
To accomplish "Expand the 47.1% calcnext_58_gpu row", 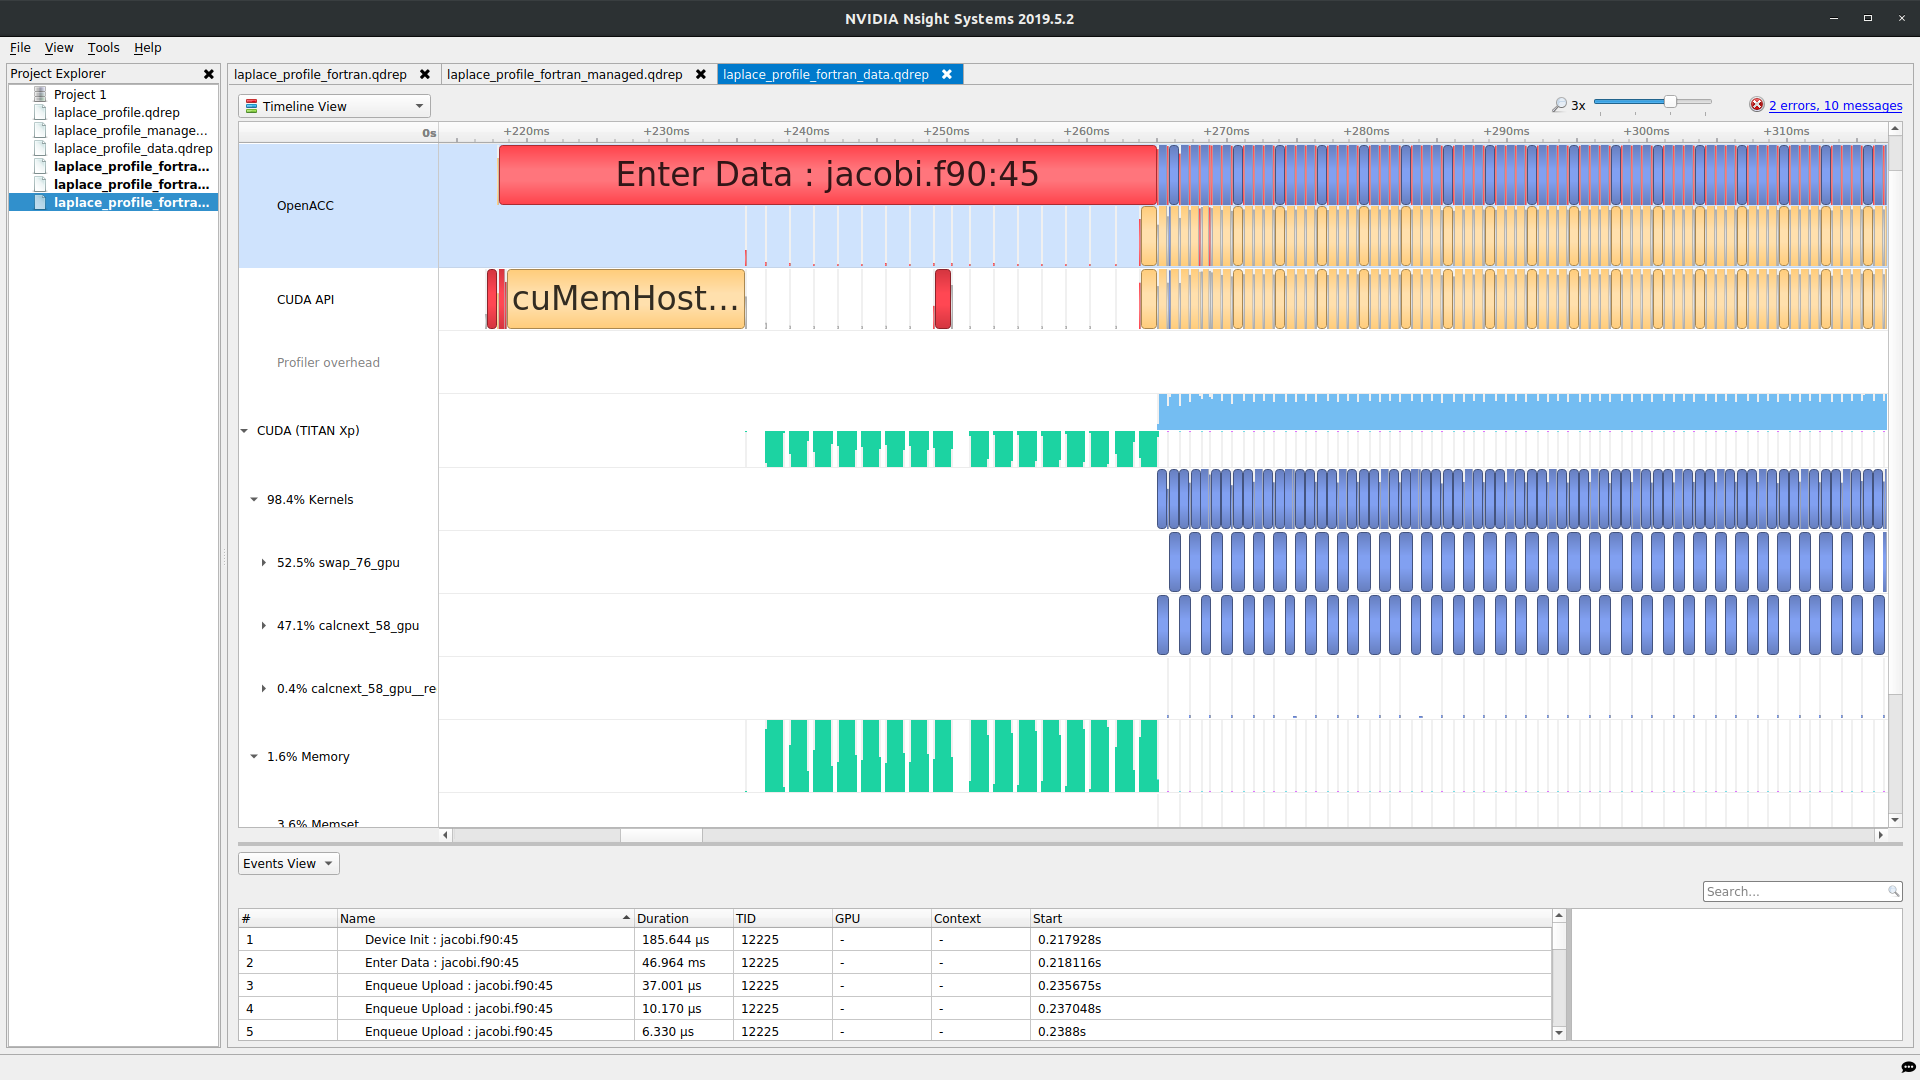I will [264, 626].
